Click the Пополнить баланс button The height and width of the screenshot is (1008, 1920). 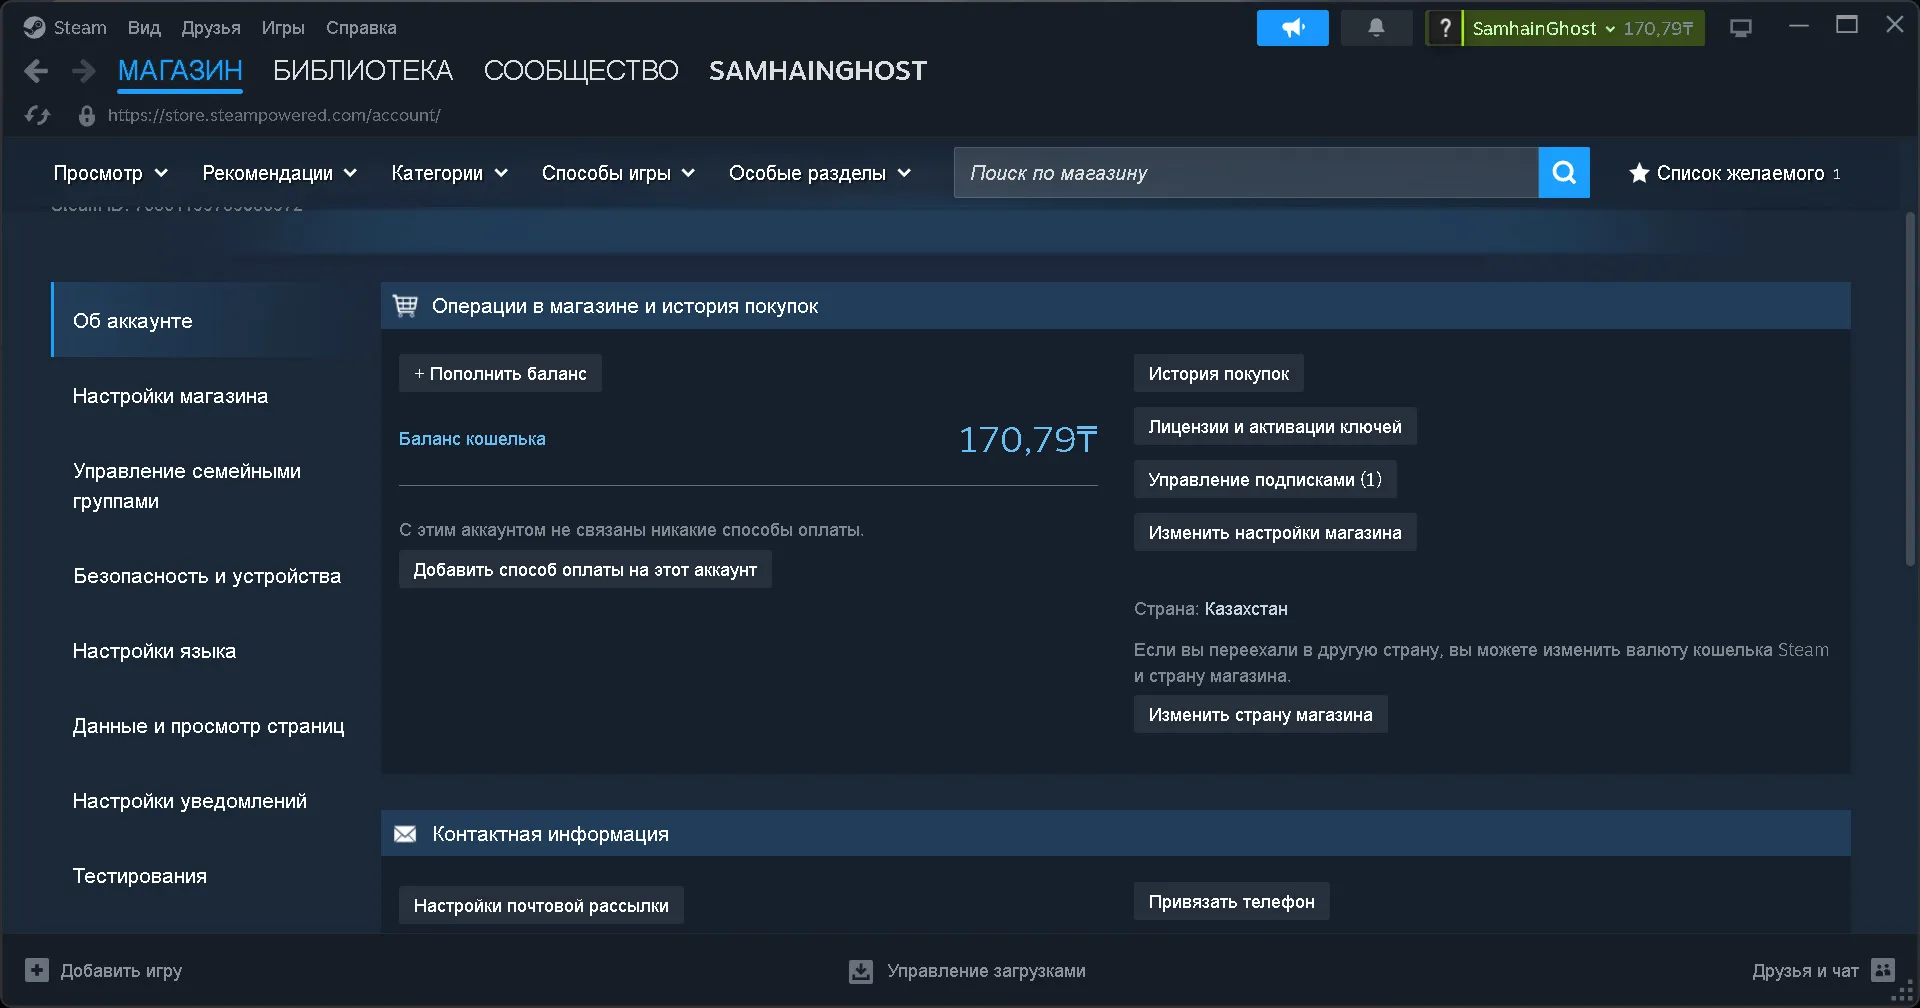(x=500, y=373)
